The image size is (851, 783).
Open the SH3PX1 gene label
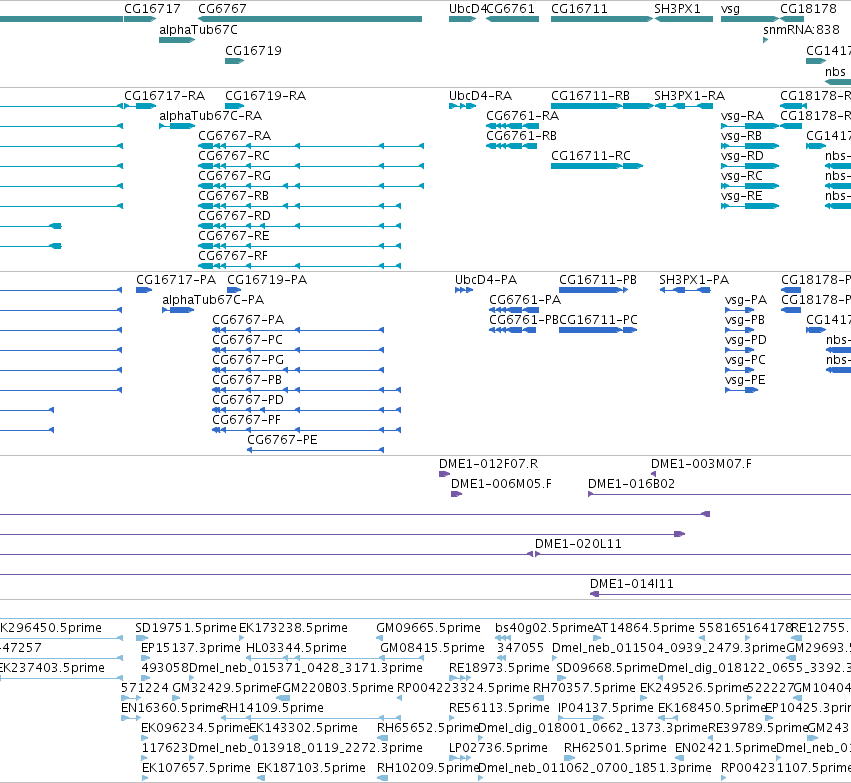point(677,9)
